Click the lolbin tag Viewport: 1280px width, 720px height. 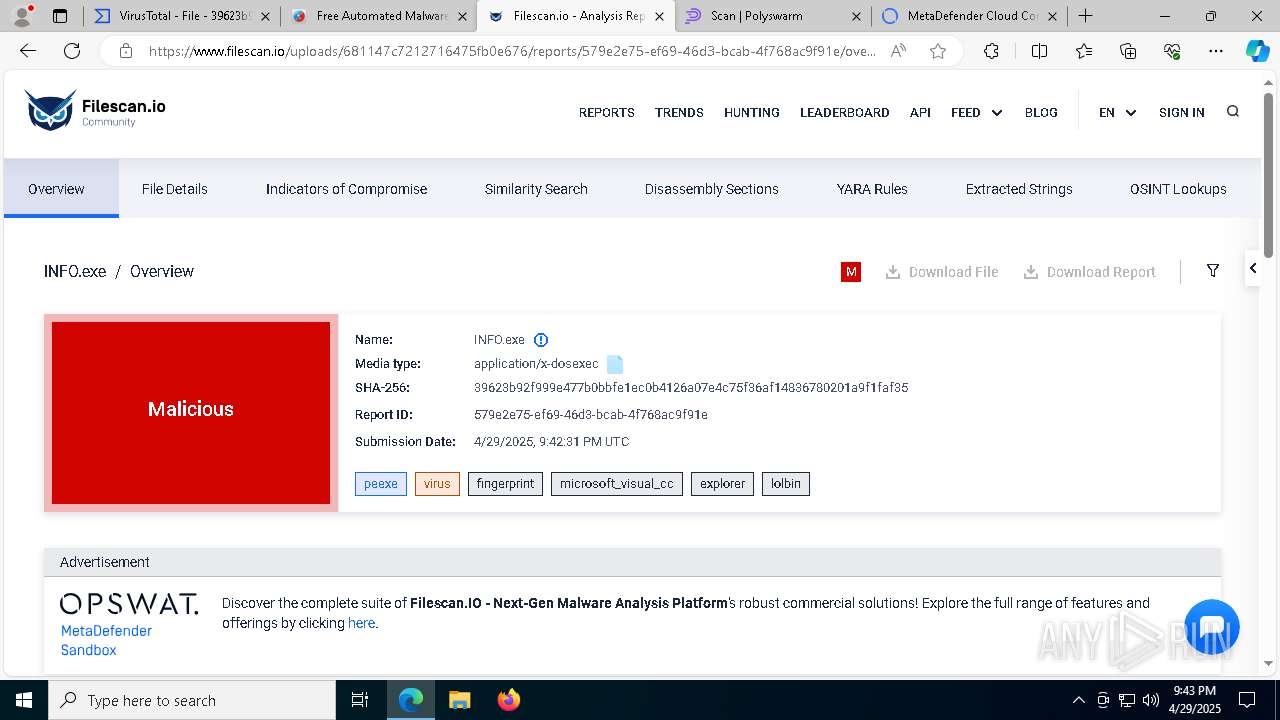coord(786,484)
